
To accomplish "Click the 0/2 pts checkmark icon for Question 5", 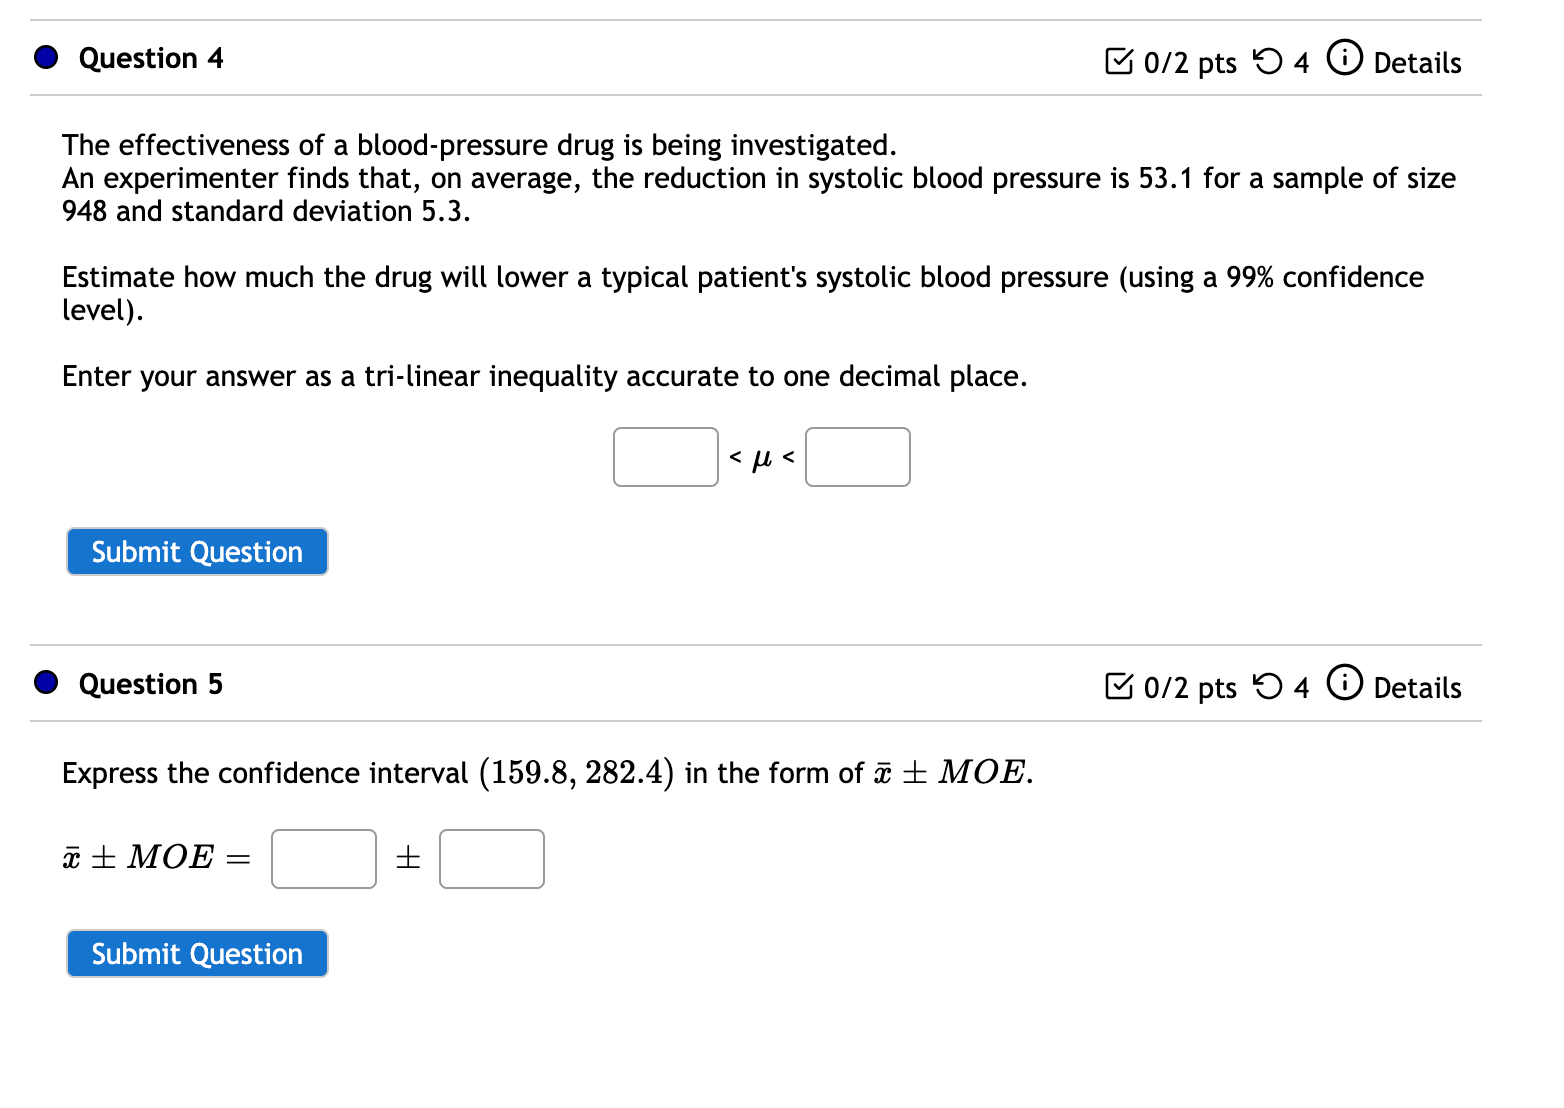I will (1119, 687).
